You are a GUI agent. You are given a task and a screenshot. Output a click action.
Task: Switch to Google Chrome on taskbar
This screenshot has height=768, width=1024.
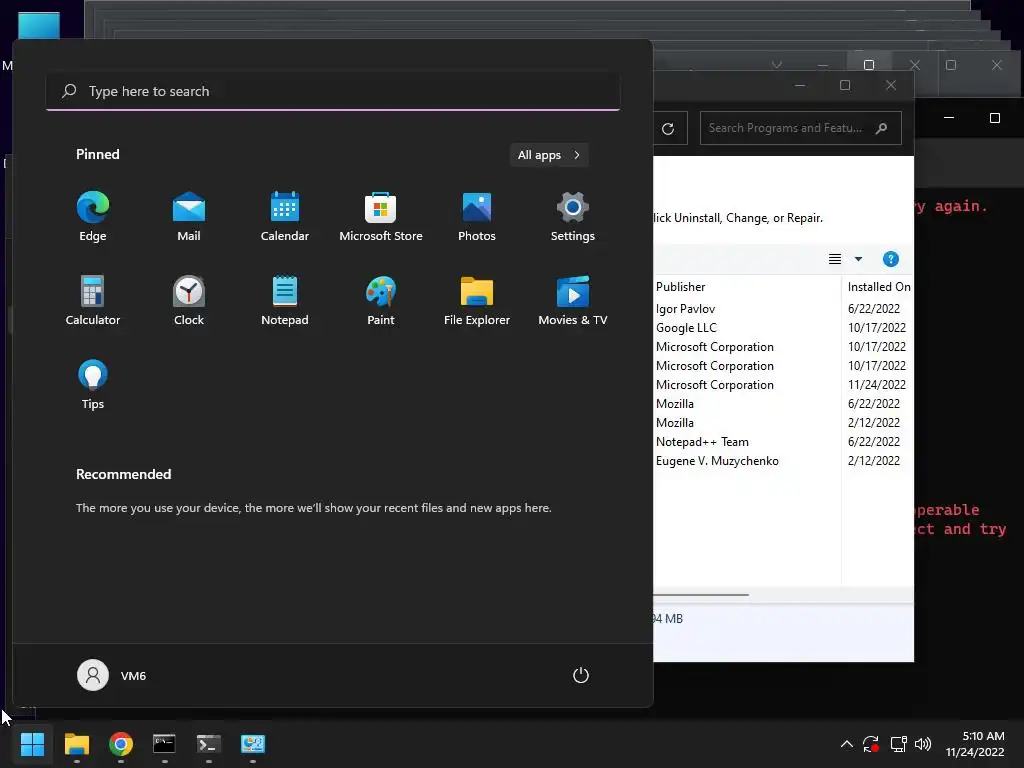[121, 744]
